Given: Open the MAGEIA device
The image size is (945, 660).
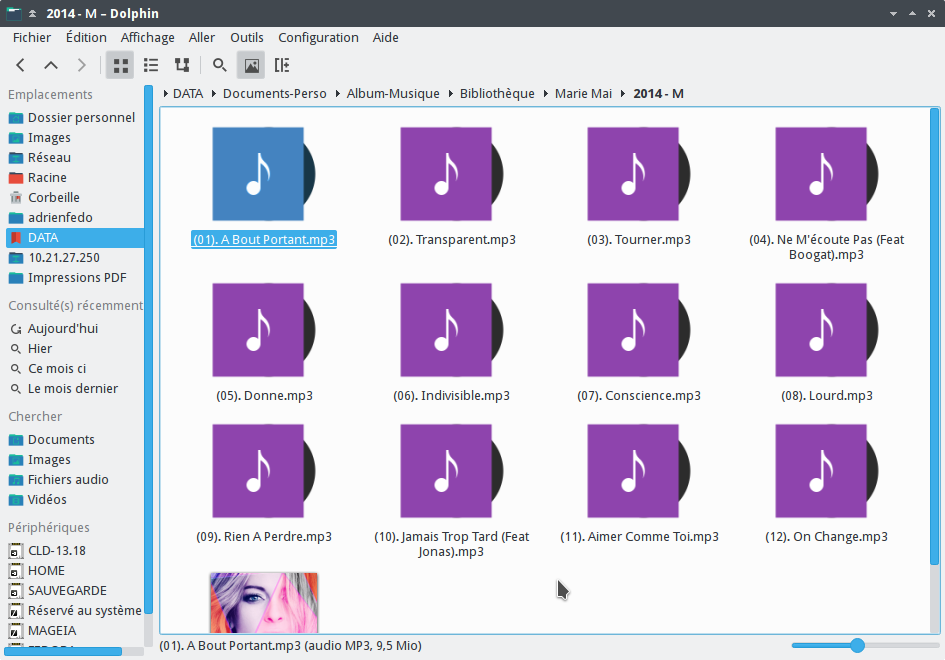Looking at the screenshot, I should (x=75, y=630).
